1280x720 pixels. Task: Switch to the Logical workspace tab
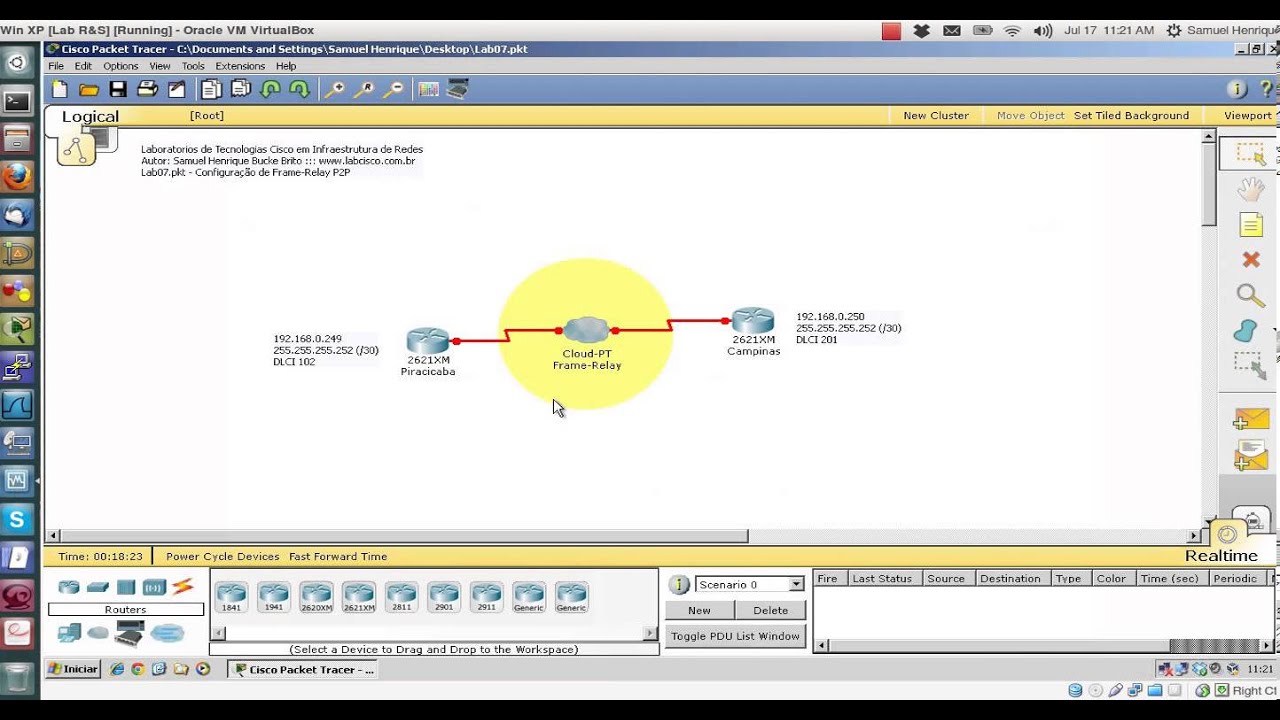[x=90, y=116]
